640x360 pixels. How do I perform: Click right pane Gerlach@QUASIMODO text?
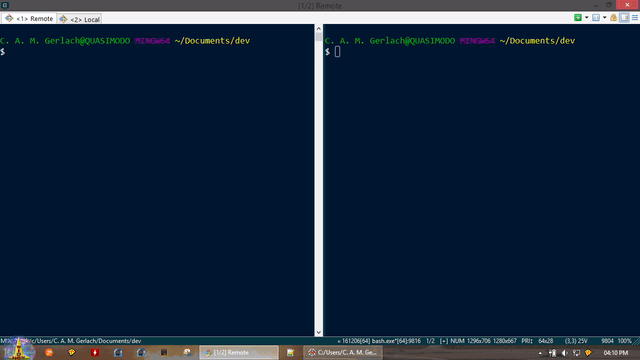click(x=412, y=41)
